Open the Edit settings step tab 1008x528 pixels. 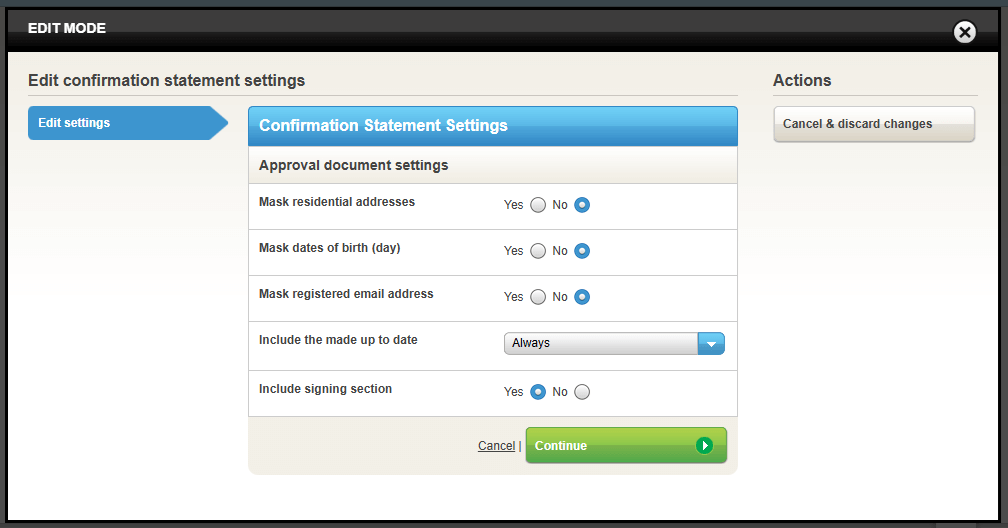(x=120, y=123)
